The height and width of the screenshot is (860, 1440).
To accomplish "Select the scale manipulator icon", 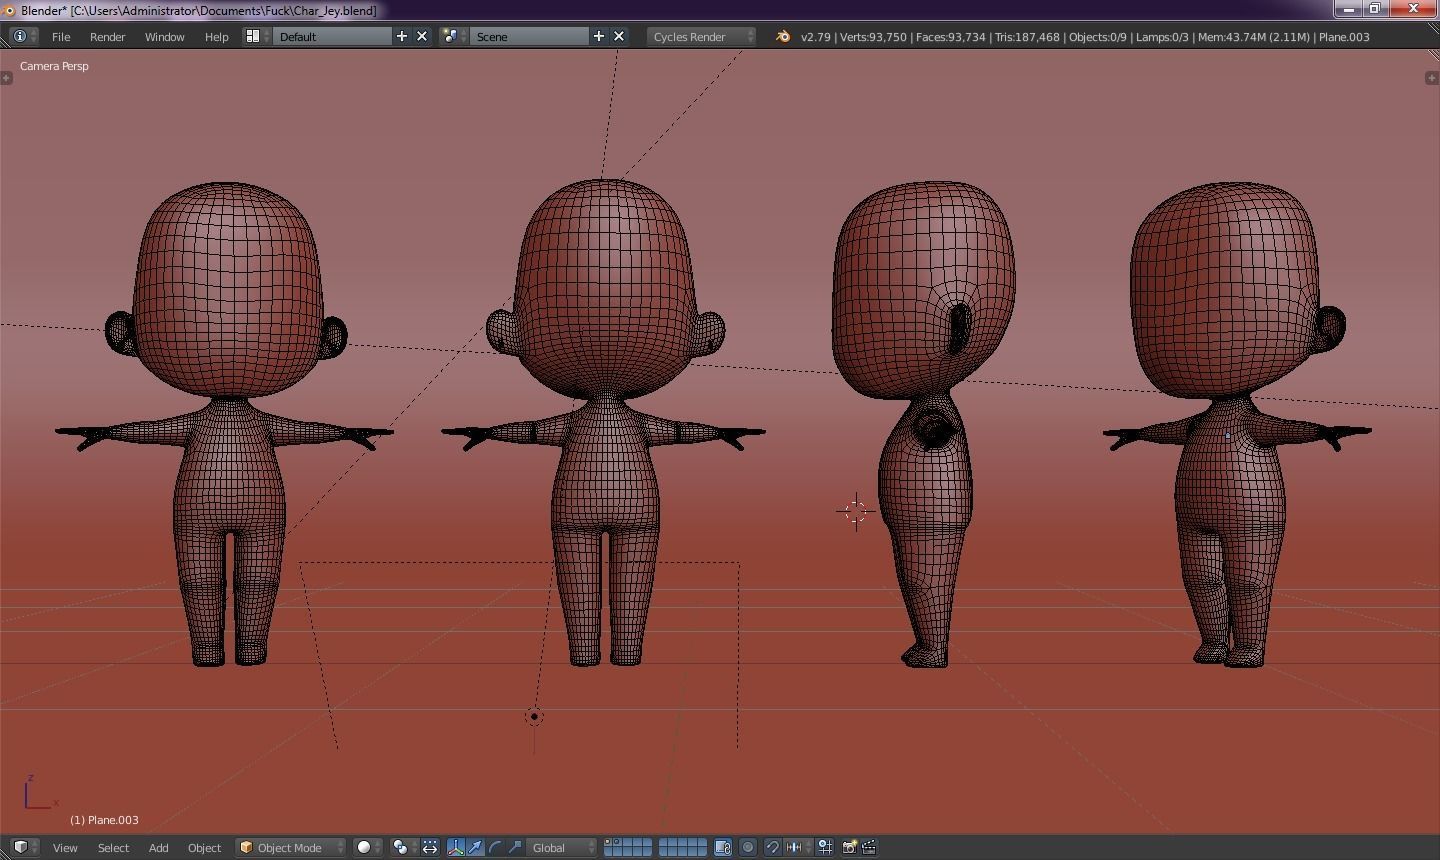I will coord(515,847).
